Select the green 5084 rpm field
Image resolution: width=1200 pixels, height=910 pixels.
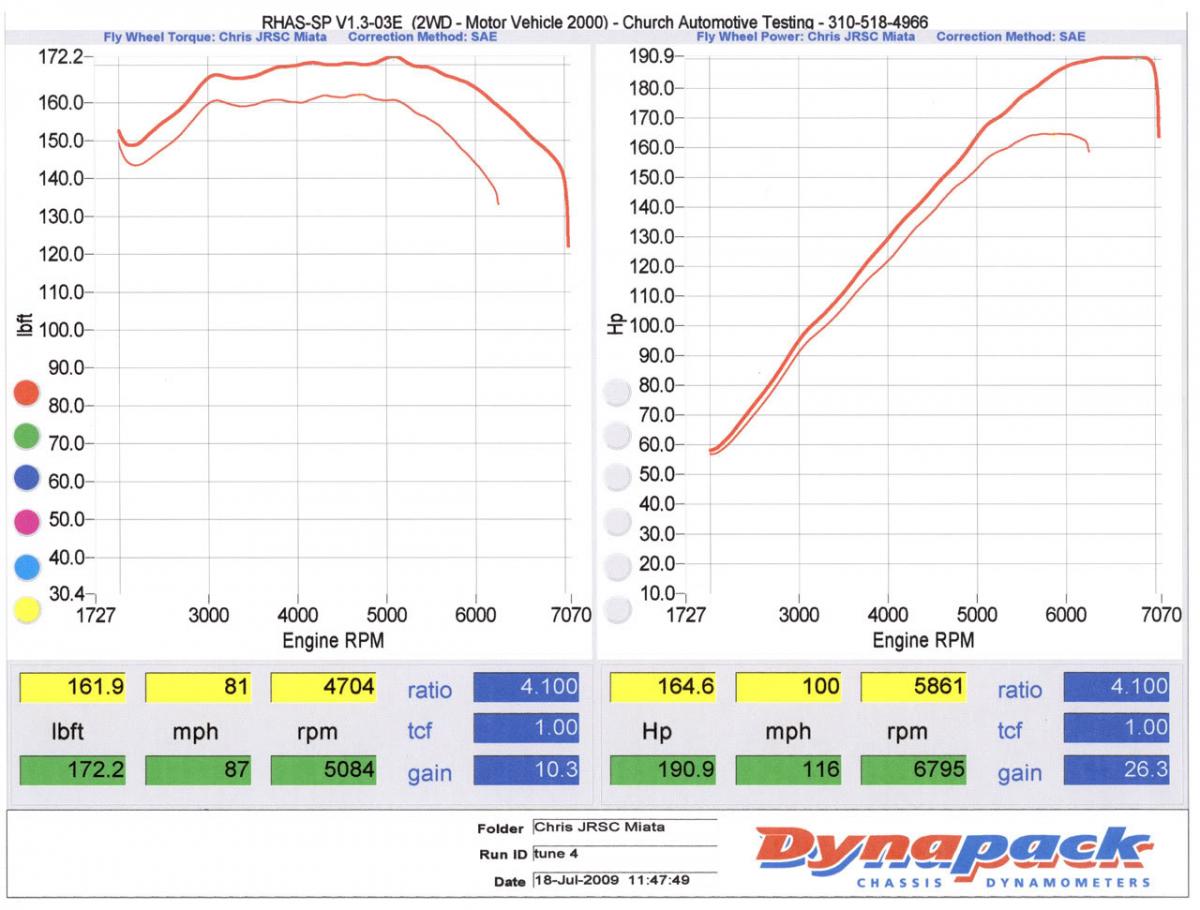tap(323, 770)
